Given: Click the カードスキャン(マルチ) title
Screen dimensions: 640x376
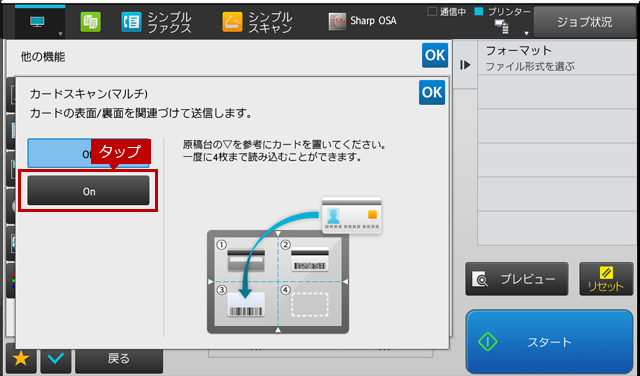Looking at the screenshot, I should (89, 94).
